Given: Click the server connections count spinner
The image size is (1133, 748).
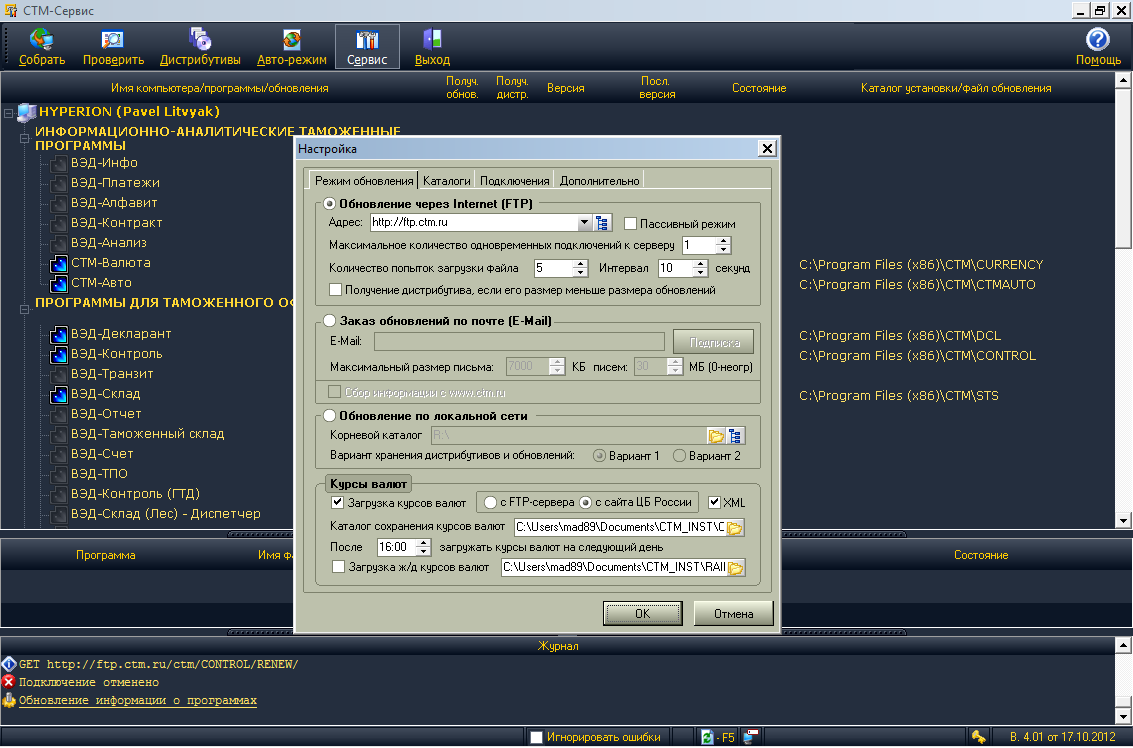Looking at the screenshot, I should 723,246.
